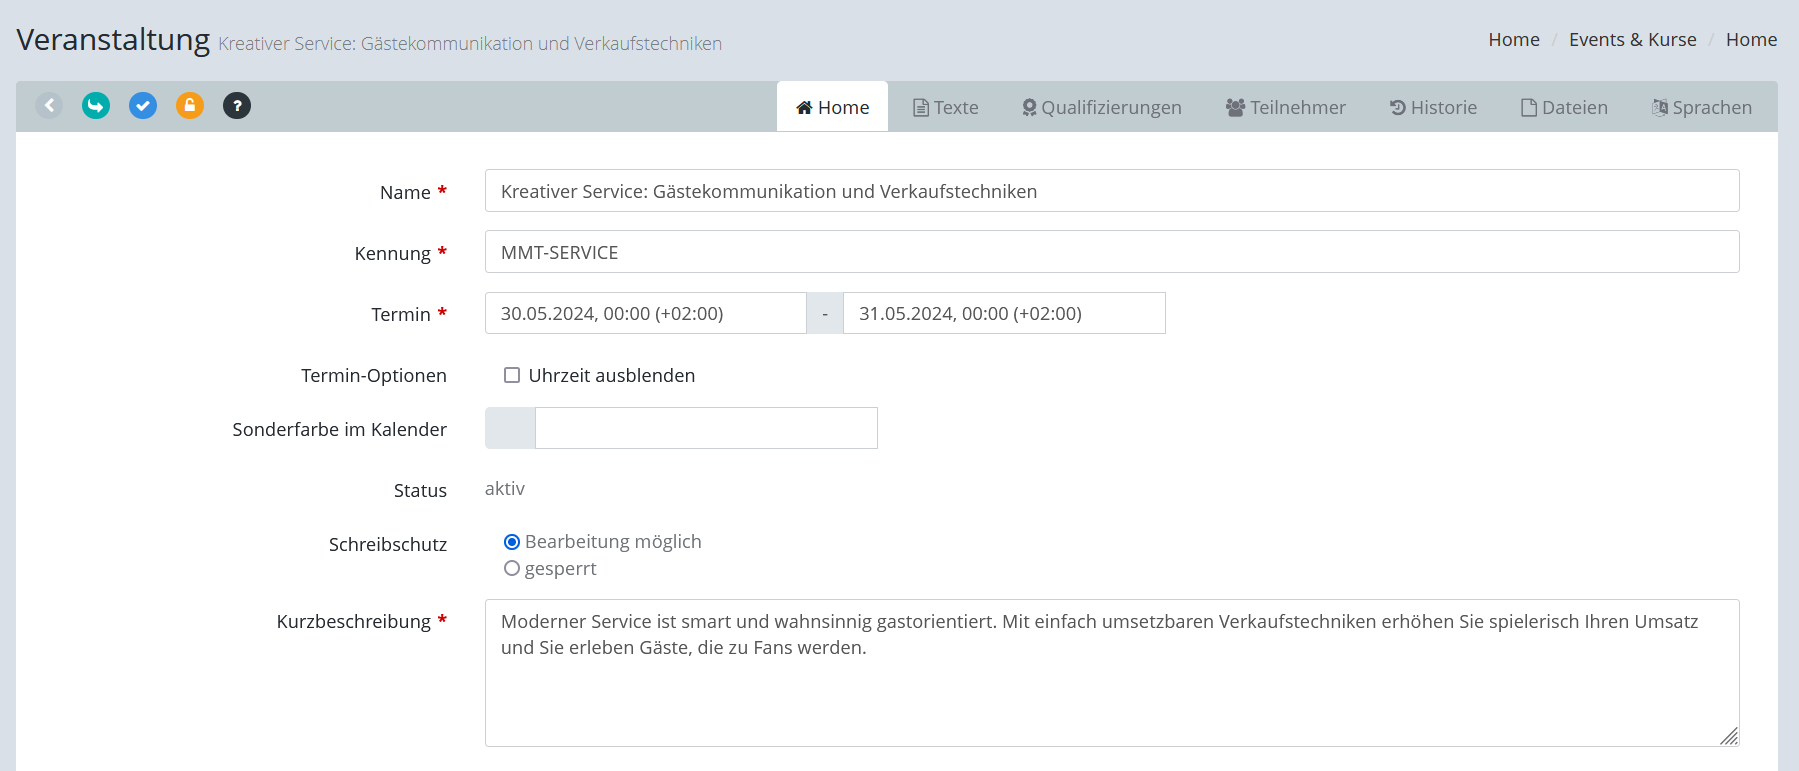
Task: Go to the Dateien tab
Action: pyautogui.click(x=1564, y=108)
